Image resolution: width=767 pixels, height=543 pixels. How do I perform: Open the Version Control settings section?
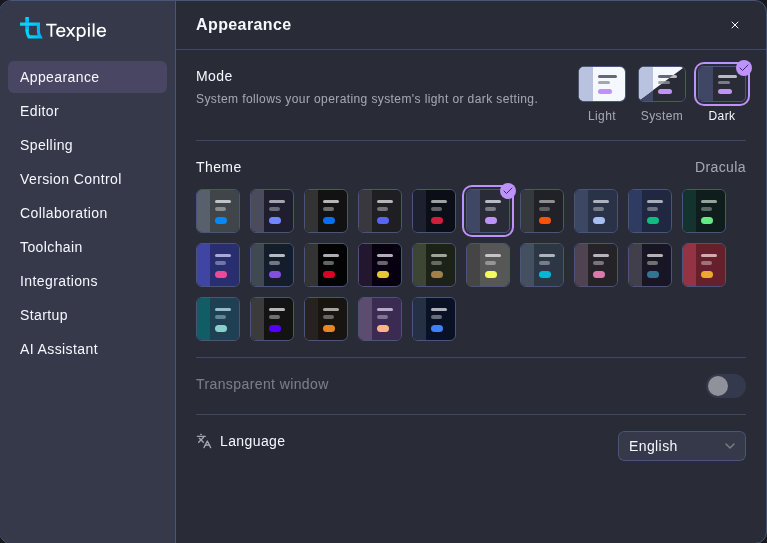[x=88, y=179]
